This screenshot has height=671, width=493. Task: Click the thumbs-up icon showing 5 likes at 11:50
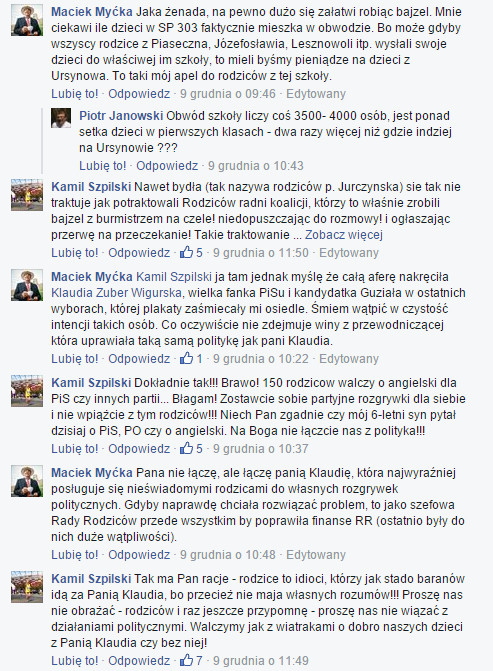click(186, 252)
